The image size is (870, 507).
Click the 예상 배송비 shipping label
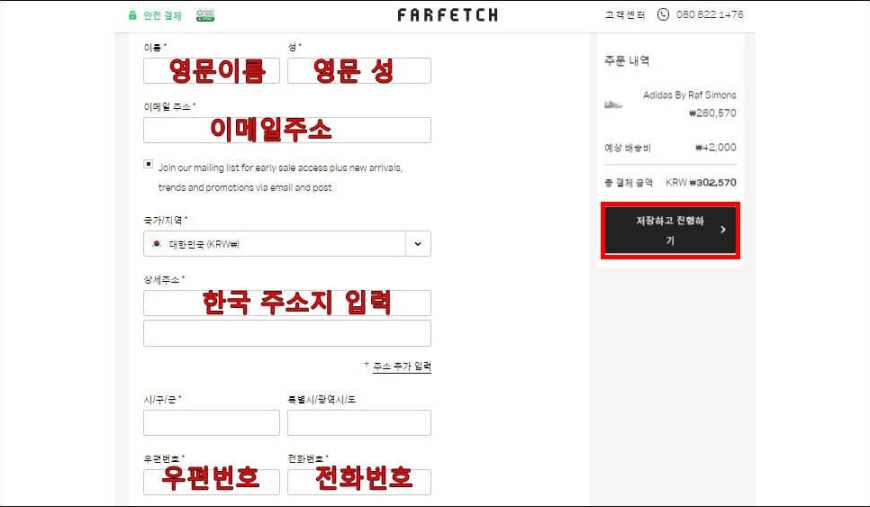click(628, 148)
